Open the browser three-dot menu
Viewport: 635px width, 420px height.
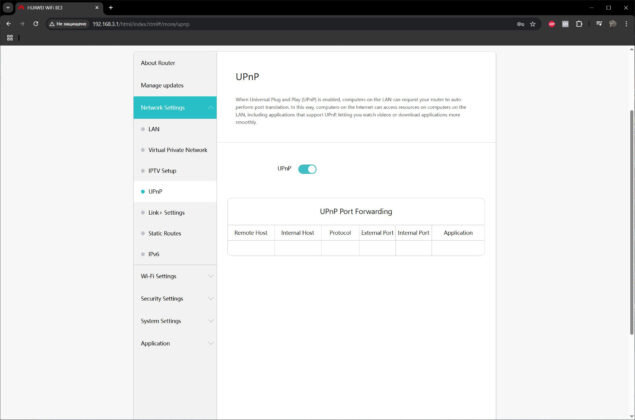click(626, 24)
